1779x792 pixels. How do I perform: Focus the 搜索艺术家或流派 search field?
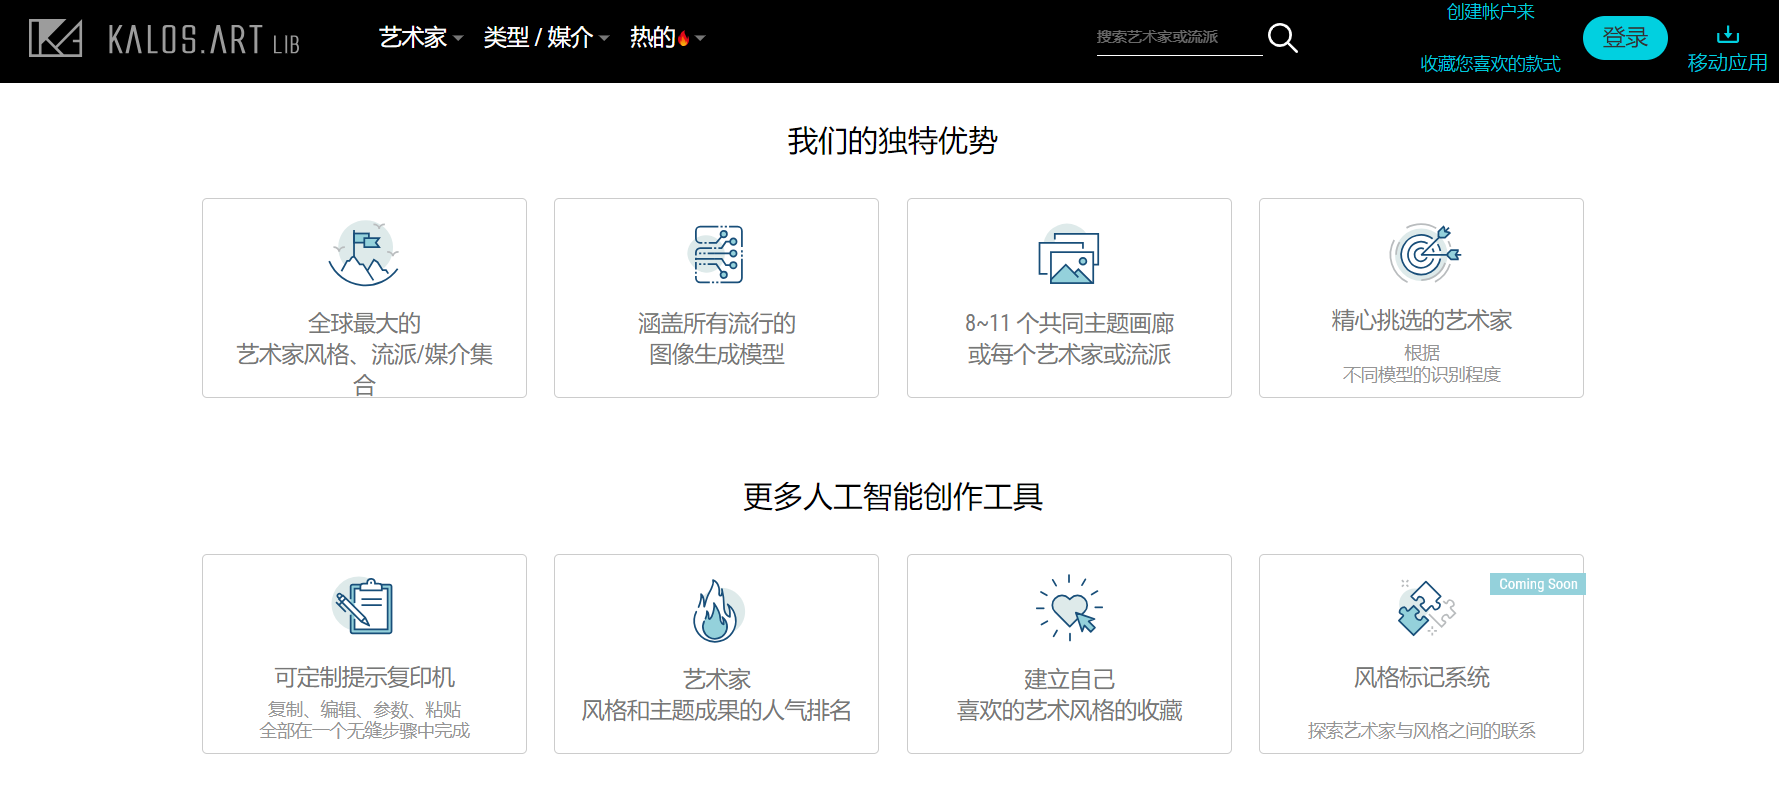[x=1177, y=37]
